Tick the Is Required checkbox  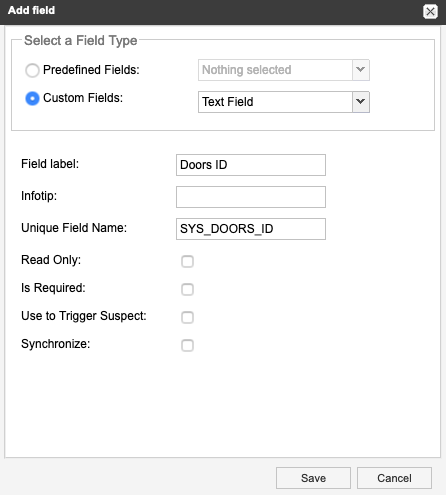pos(187,289)
